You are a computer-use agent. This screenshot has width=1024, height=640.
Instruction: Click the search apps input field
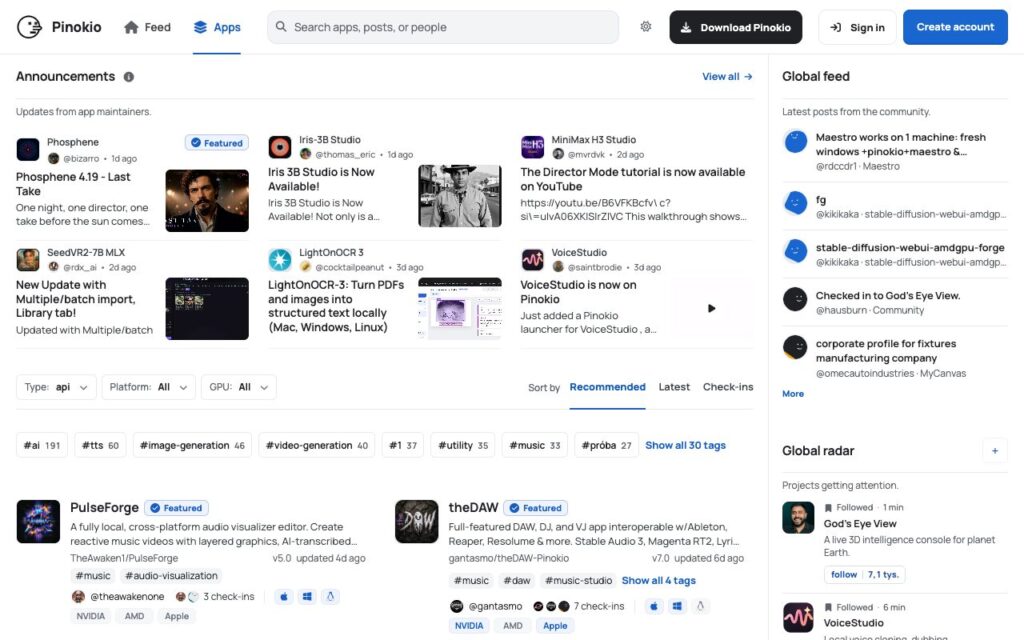point(443,27)
